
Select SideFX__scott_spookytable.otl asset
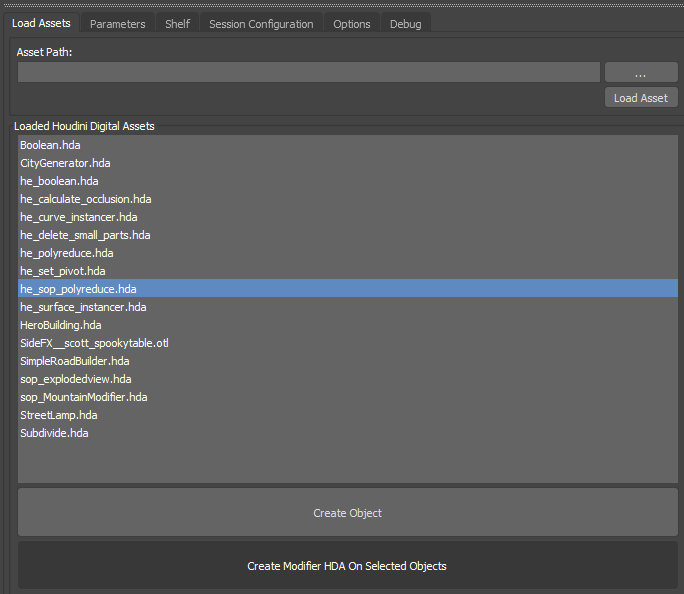[94, 343]
